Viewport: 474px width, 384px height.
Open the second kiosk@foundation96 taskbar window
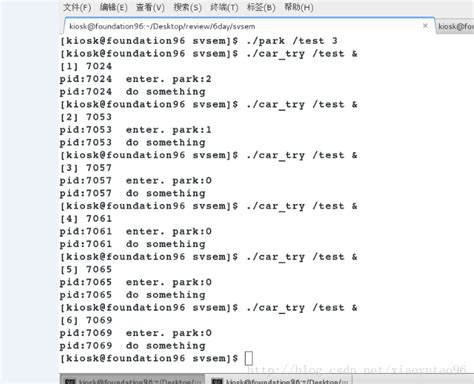(279, 380)
